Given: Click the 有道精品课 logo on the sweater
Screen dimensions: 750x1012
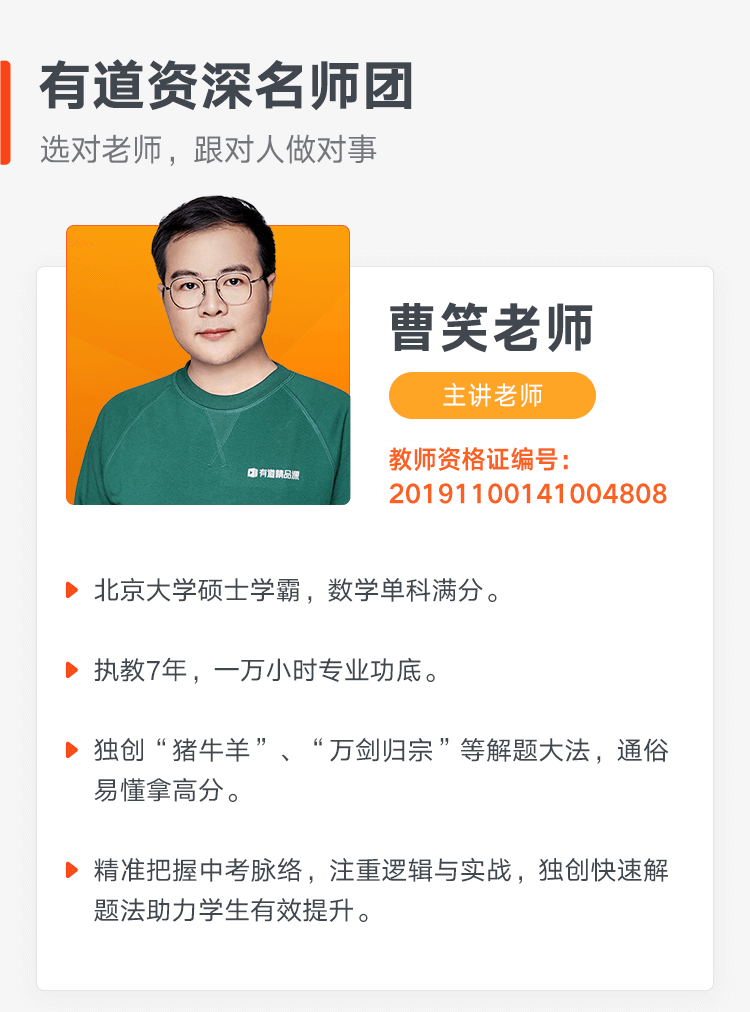Looking at the screenshot, I should (x=274, y=474).
